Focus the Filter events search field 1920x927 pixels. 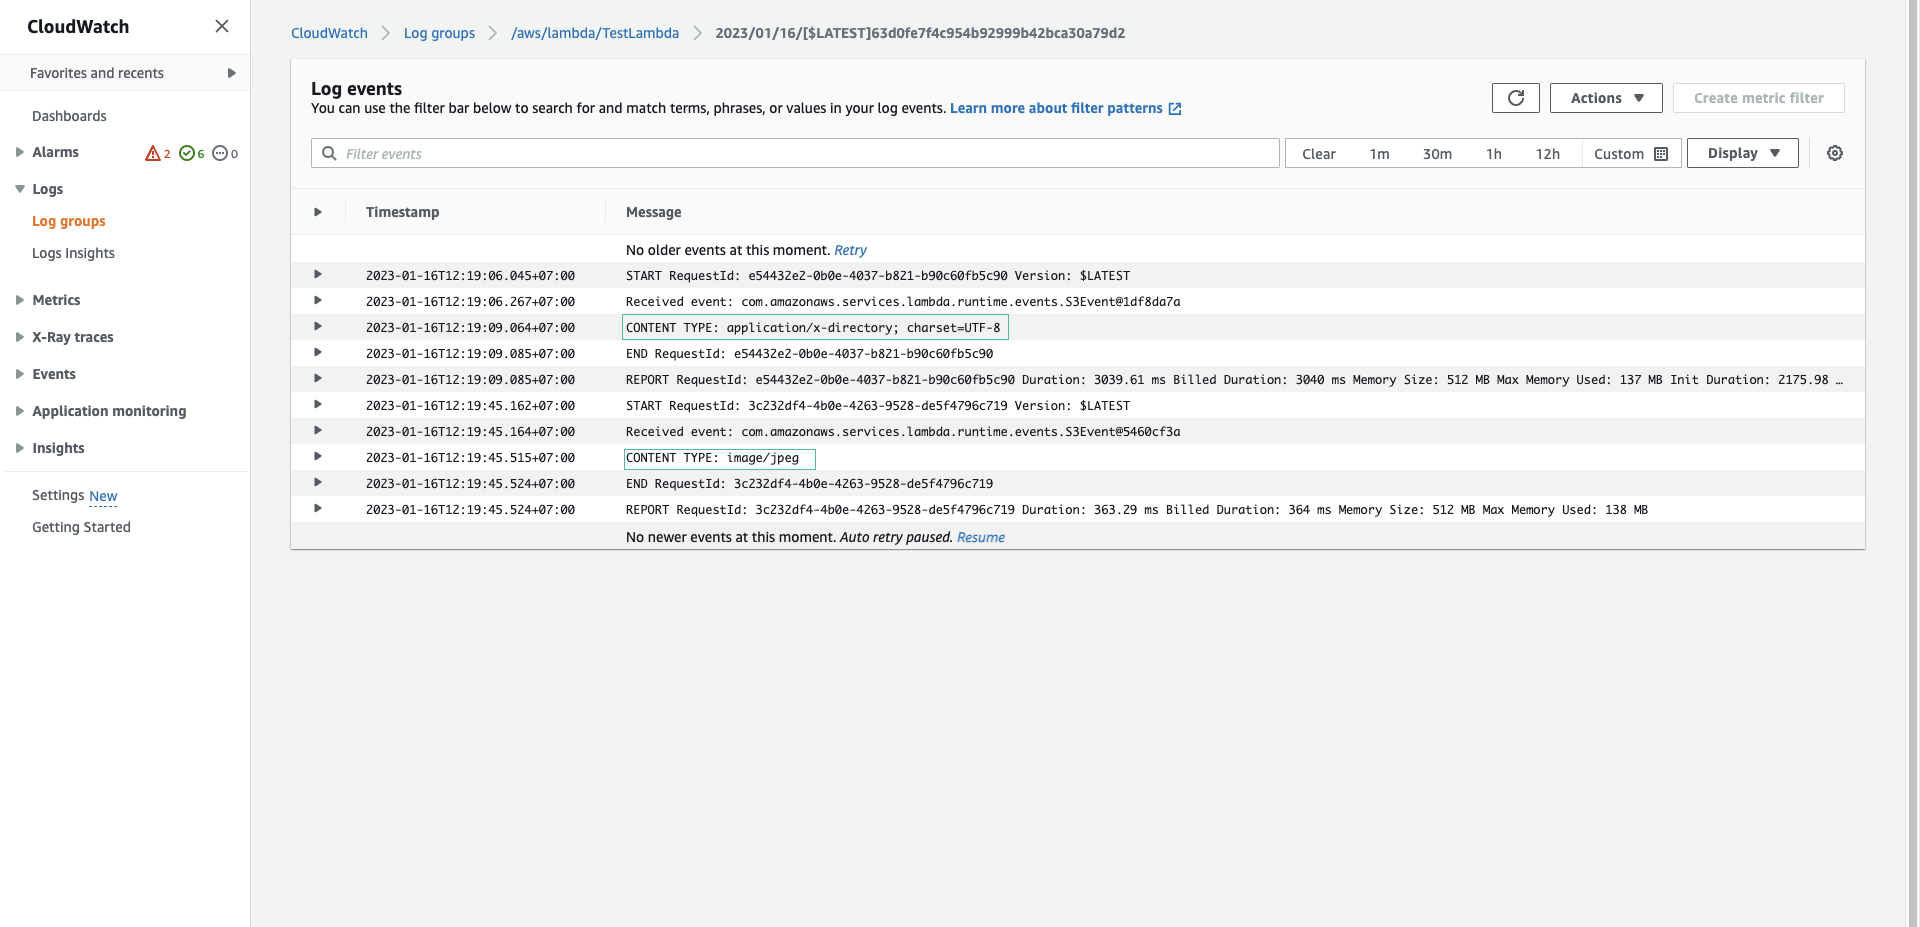point(795,153)
